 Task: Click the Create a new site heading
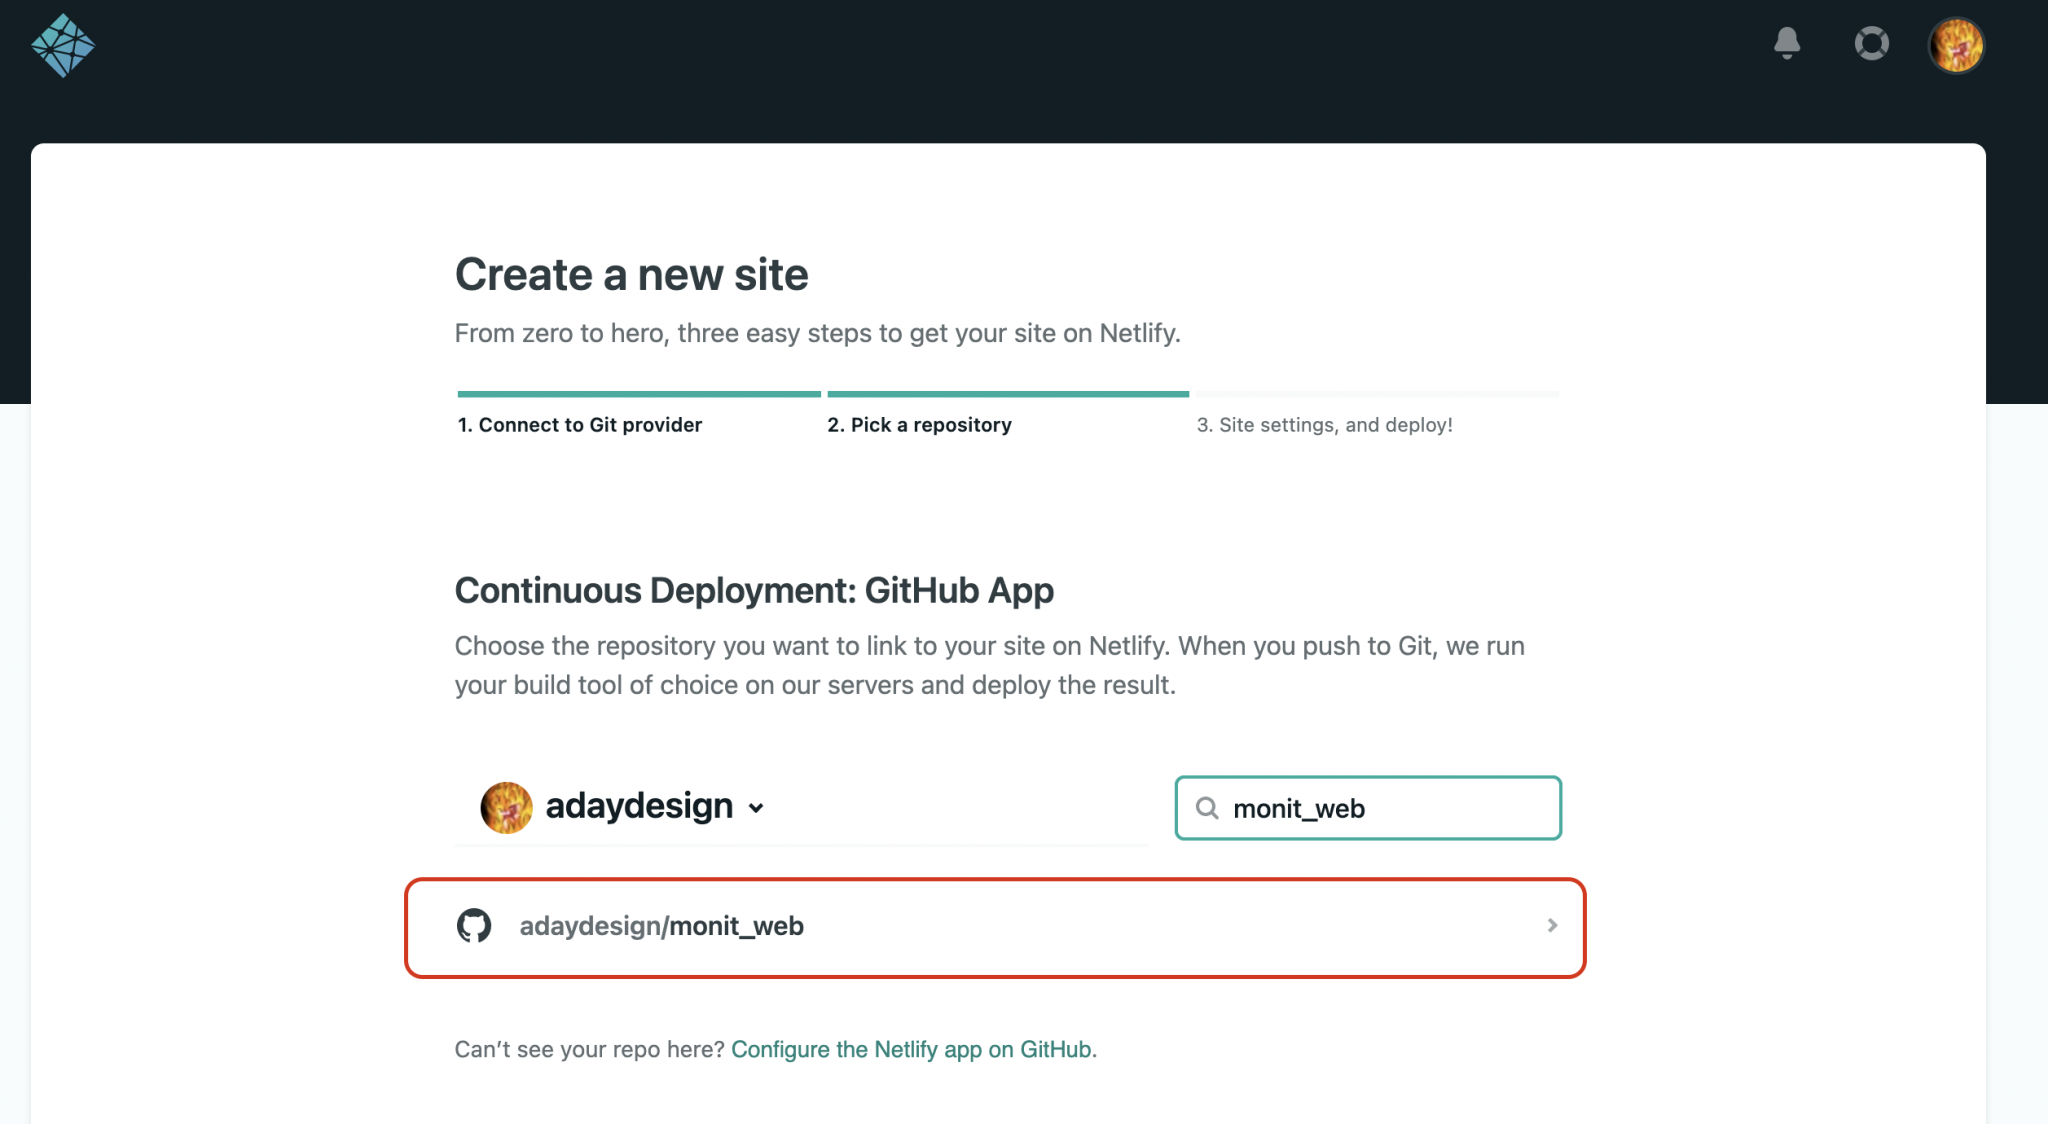point(631,274)
